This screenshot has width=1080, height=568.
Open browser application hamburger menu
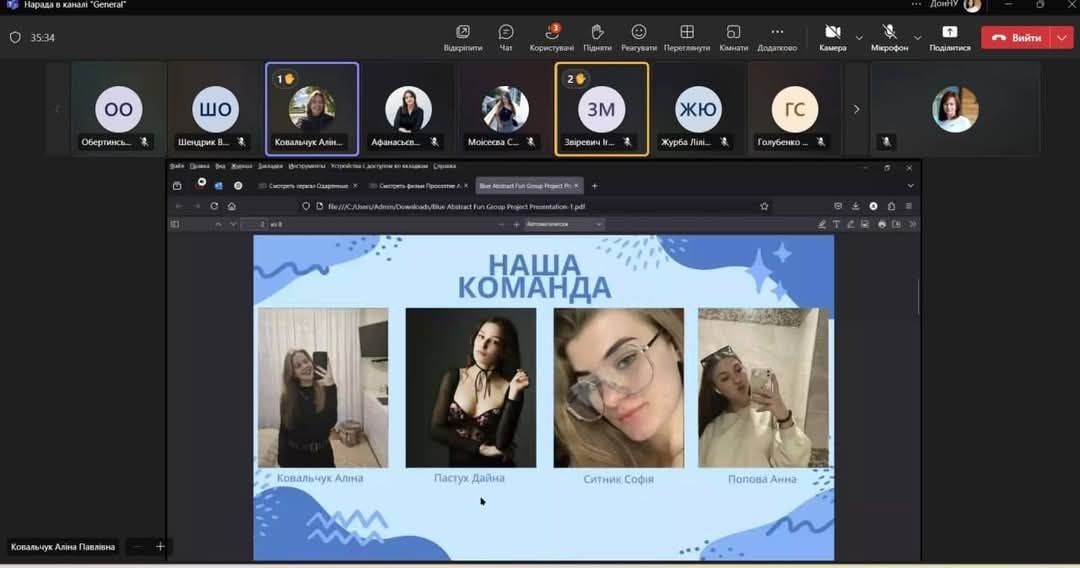tap(908, 206)
